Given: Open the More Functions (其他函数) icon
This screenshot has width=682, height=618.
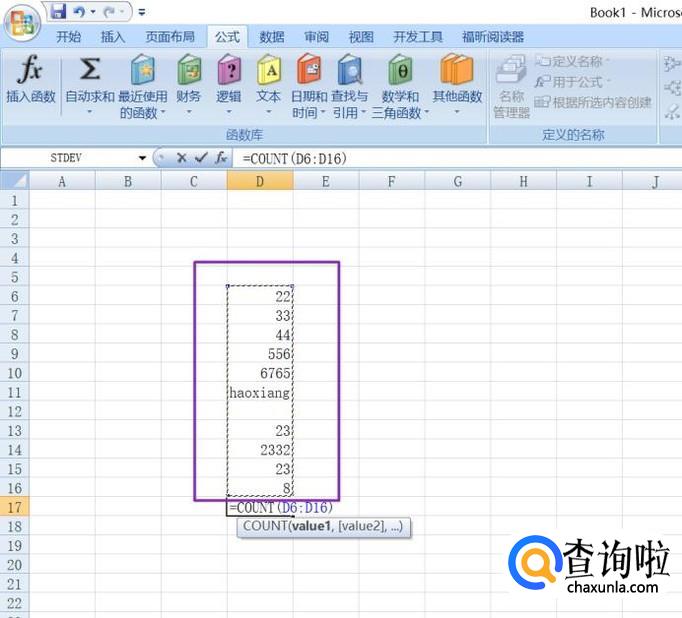Looking at the screenshot, I should tap(456, 72).
